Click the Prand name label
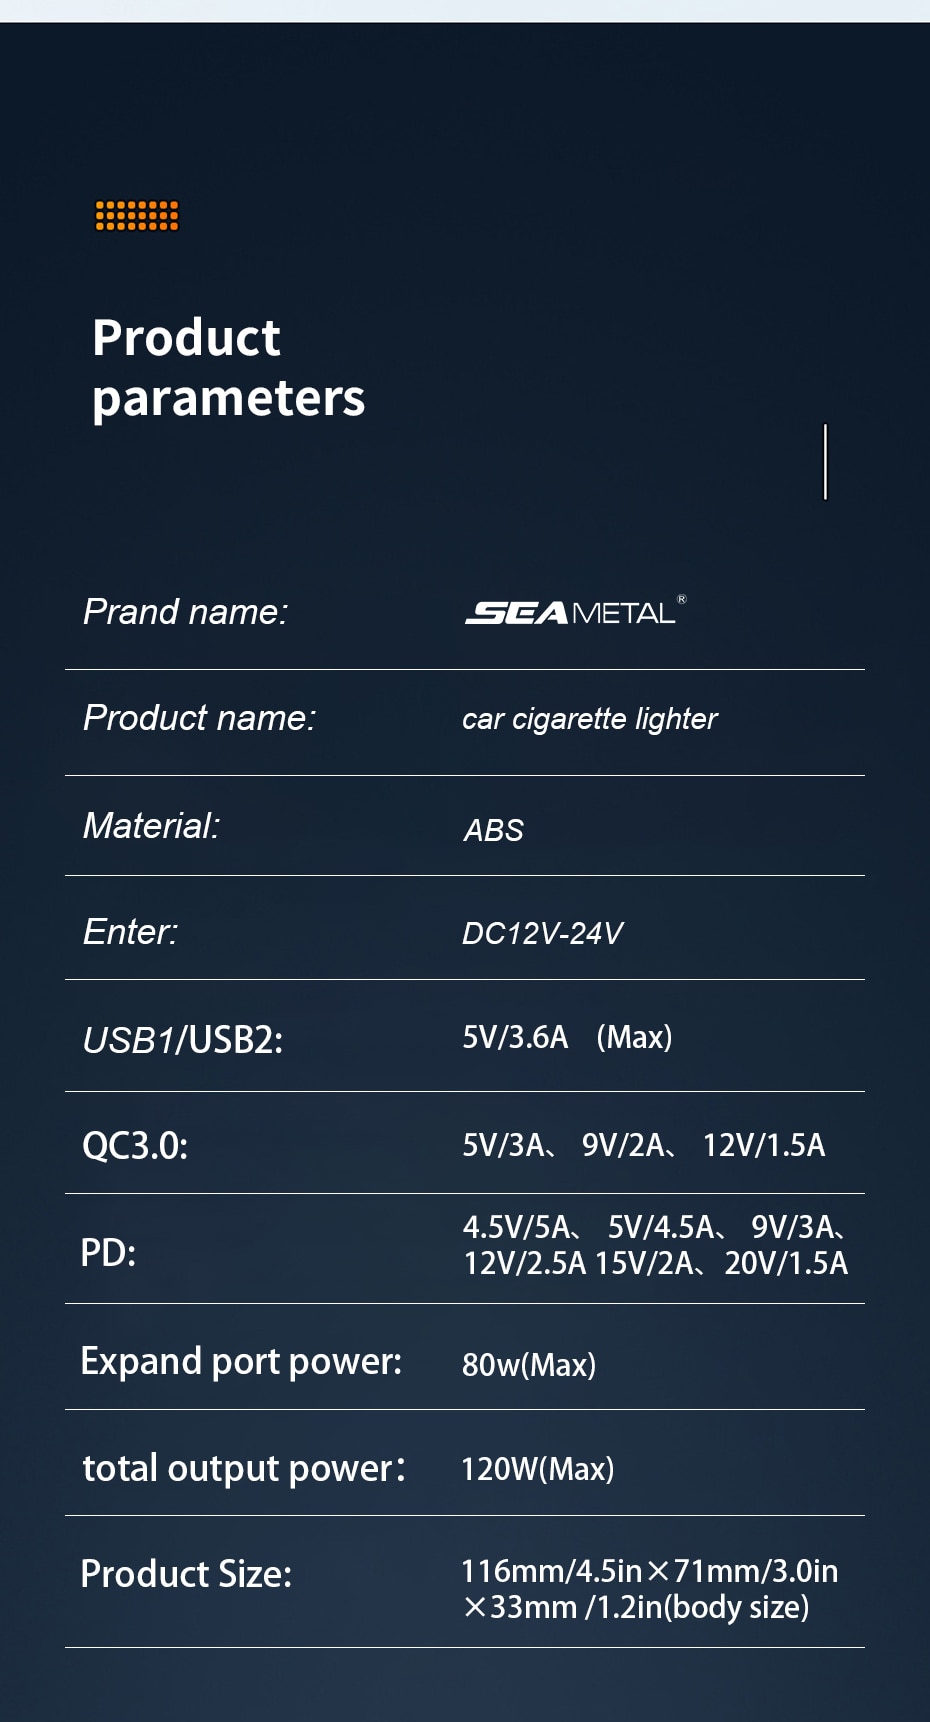 pyautogui.click(x=186, y=611)
